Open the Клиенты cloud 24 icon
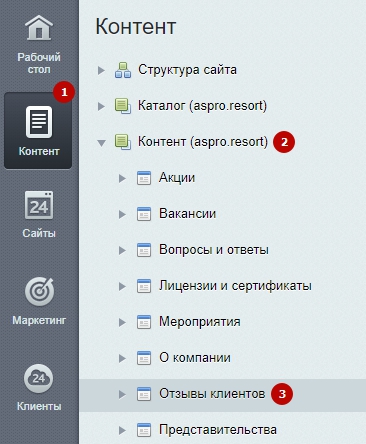366x444 pixels. pyautogui.click(x=38, y=378)
